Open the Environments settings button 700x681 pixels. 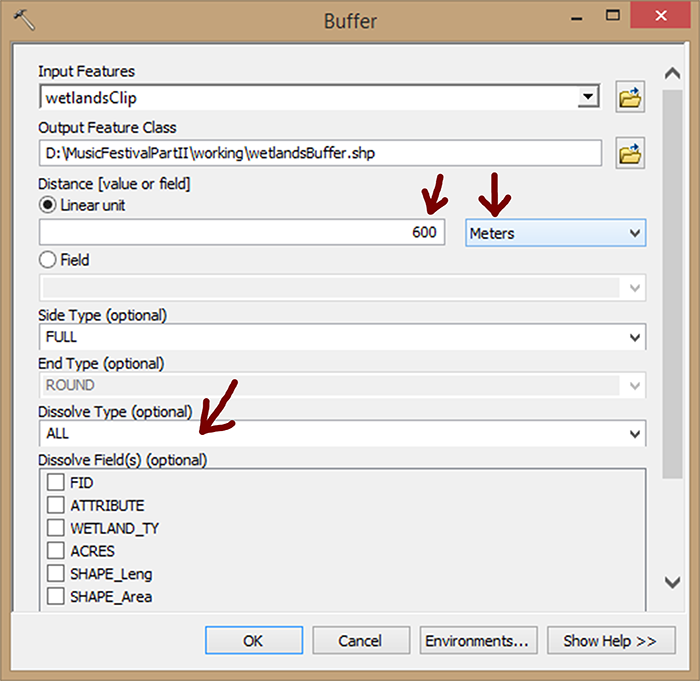click(479, 640)
